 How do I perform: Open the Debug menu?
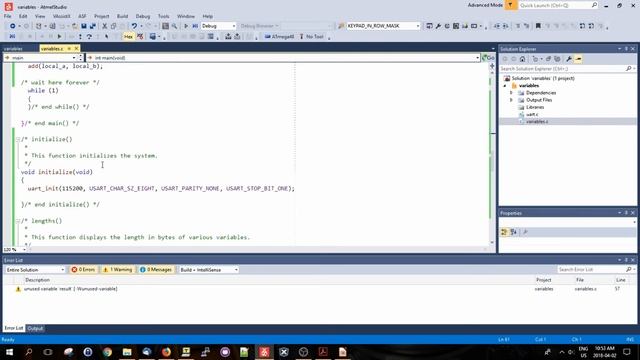click(143, 16)
